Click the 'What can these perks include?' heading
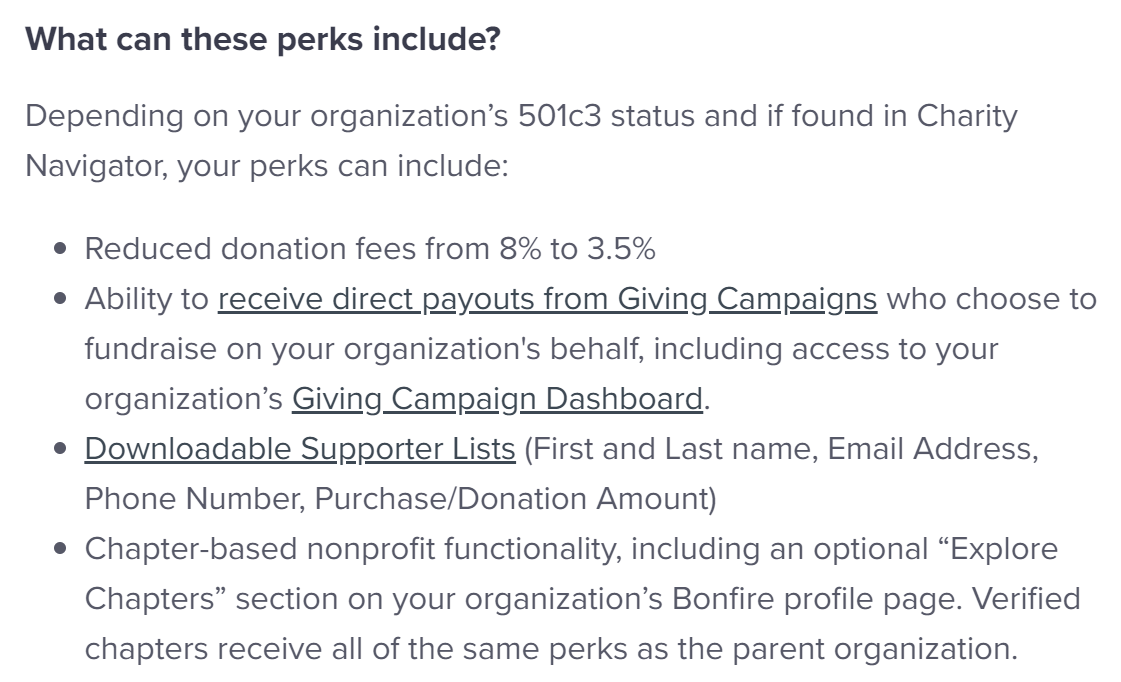This screenshot has width=1121, height=682. pyautogui.click(x=262, y=39)
